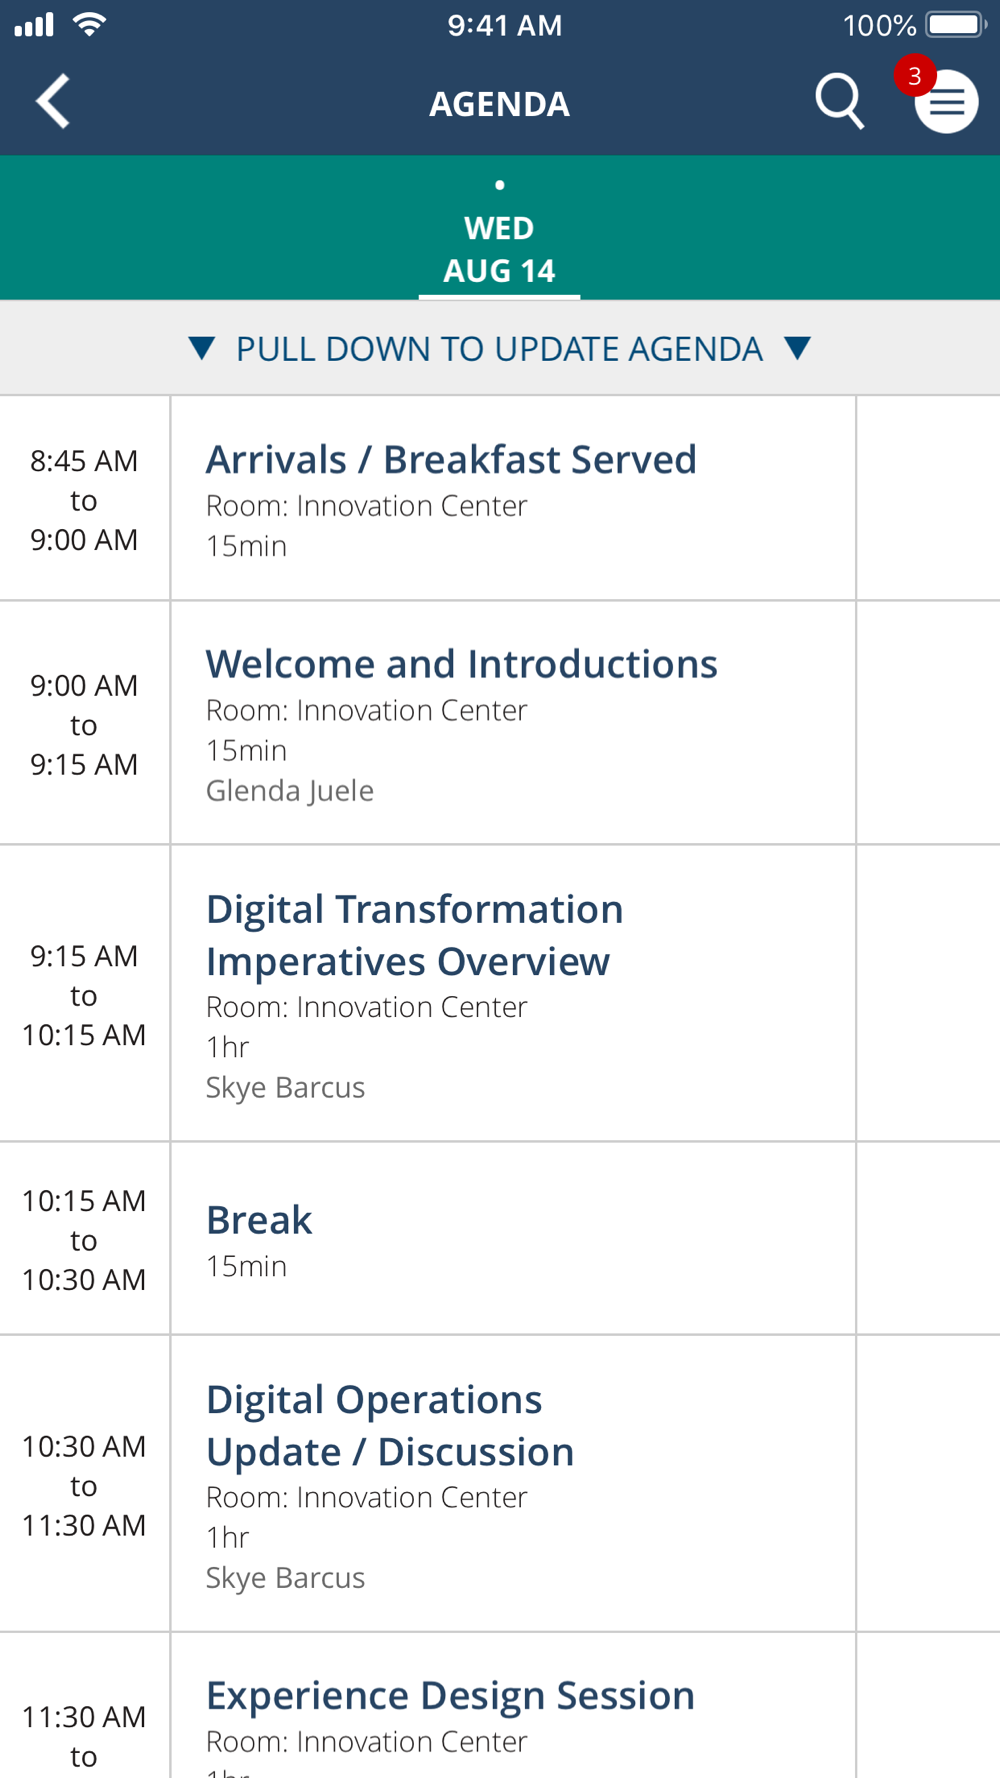
Task: Tap the back arrow icon
Action: tap(53, 101)
